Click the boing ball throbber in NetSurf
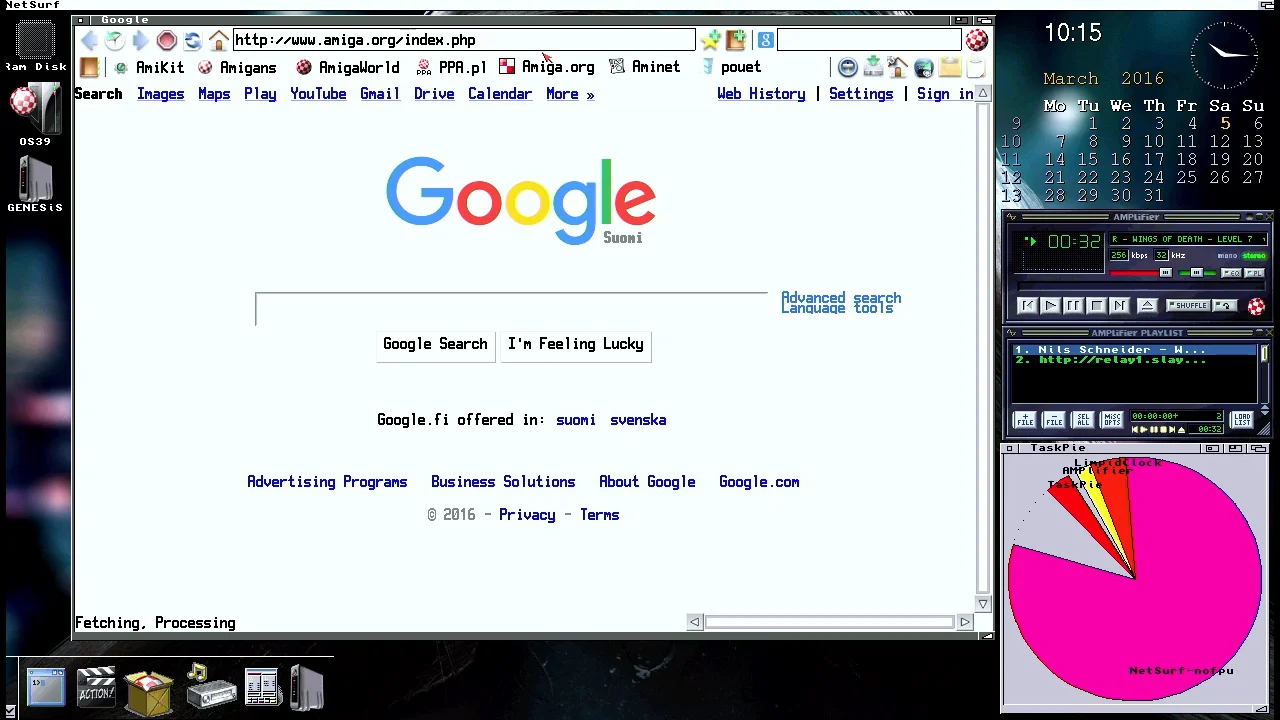1280x720 pixels. [x=976, y=40]
